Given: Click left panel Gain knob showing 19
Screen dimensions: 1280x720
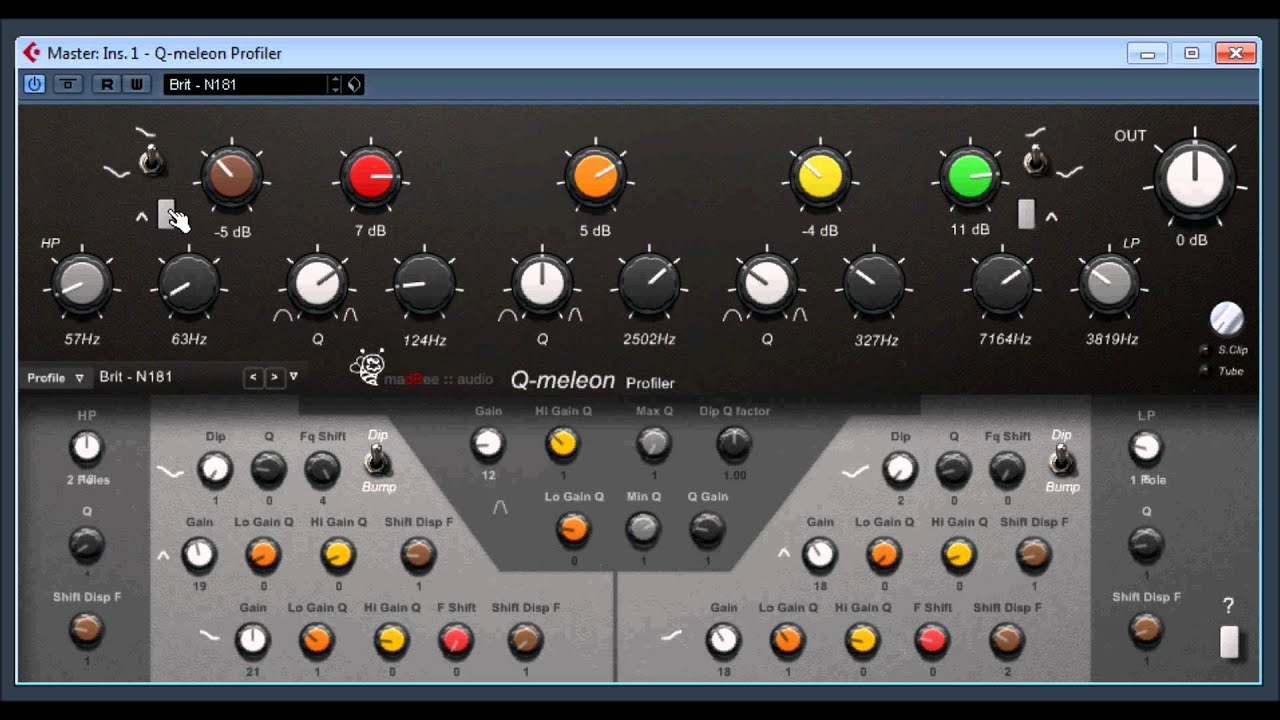Looking at the screenshot, I should (199, 553).
